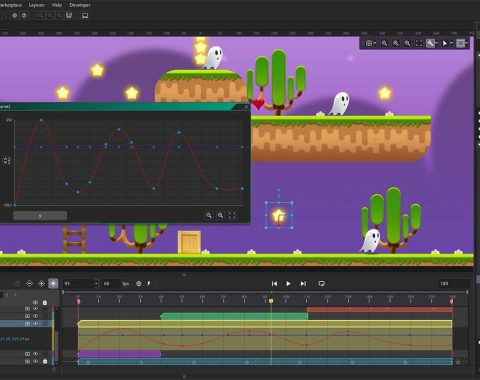480x380 pixels.
Task: Toggle the lock on the bottom layer
Action: click(x=45, y=361)
